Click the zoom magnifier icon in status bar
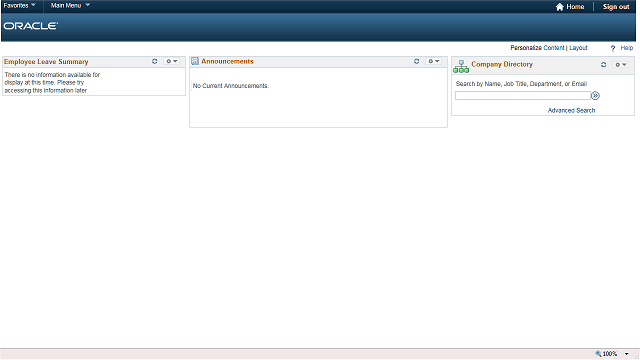This screenshot has width=640, height=360. 598,354
